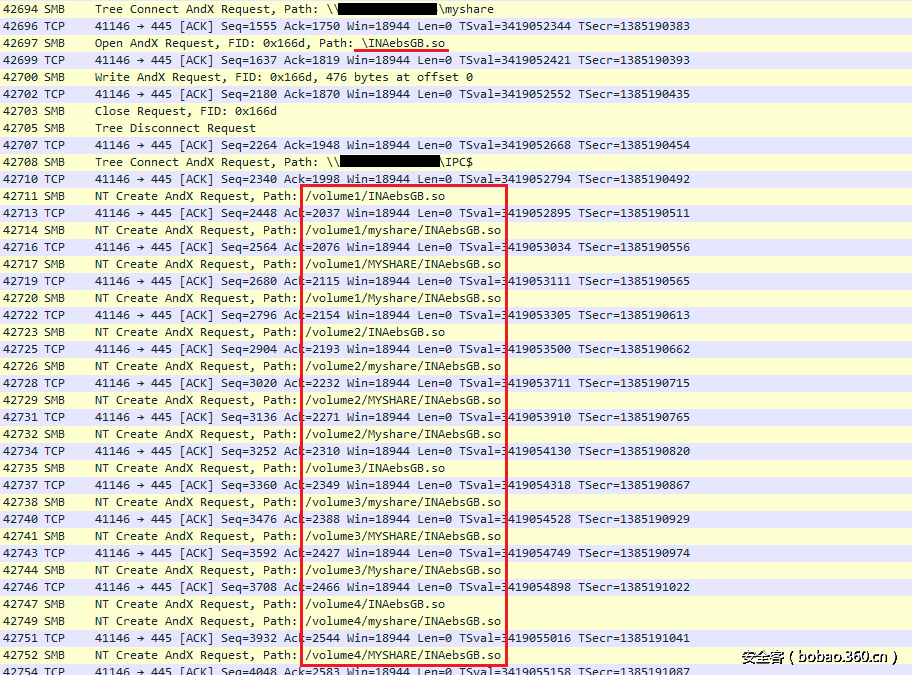Select packet 42752 path /volume4/MYSHARE/INAebsGB.so
This screenshot has width=912, height=675.
click(456, 655)
